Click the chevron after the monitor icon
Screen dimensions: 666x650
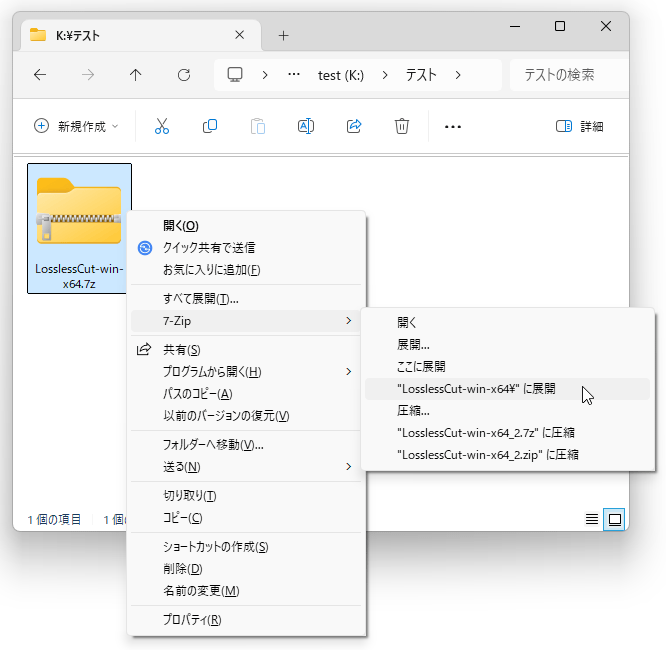pos(265,75)
